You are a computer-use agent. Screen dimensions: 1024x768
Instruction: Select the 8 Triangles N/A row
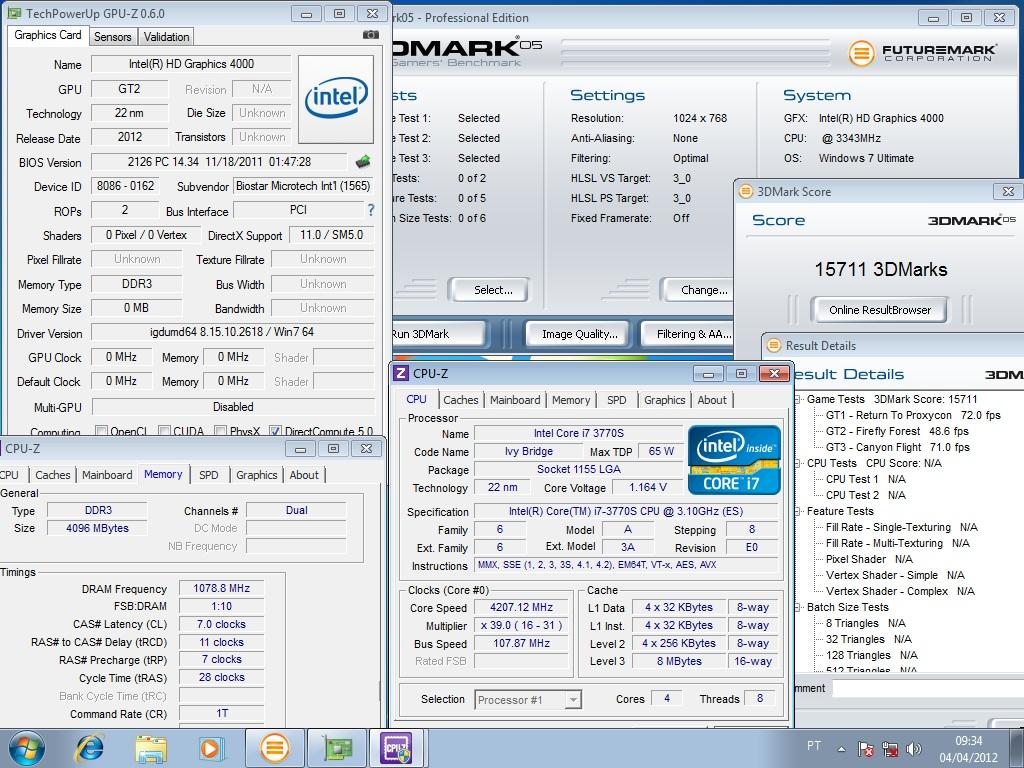[866, 623]
